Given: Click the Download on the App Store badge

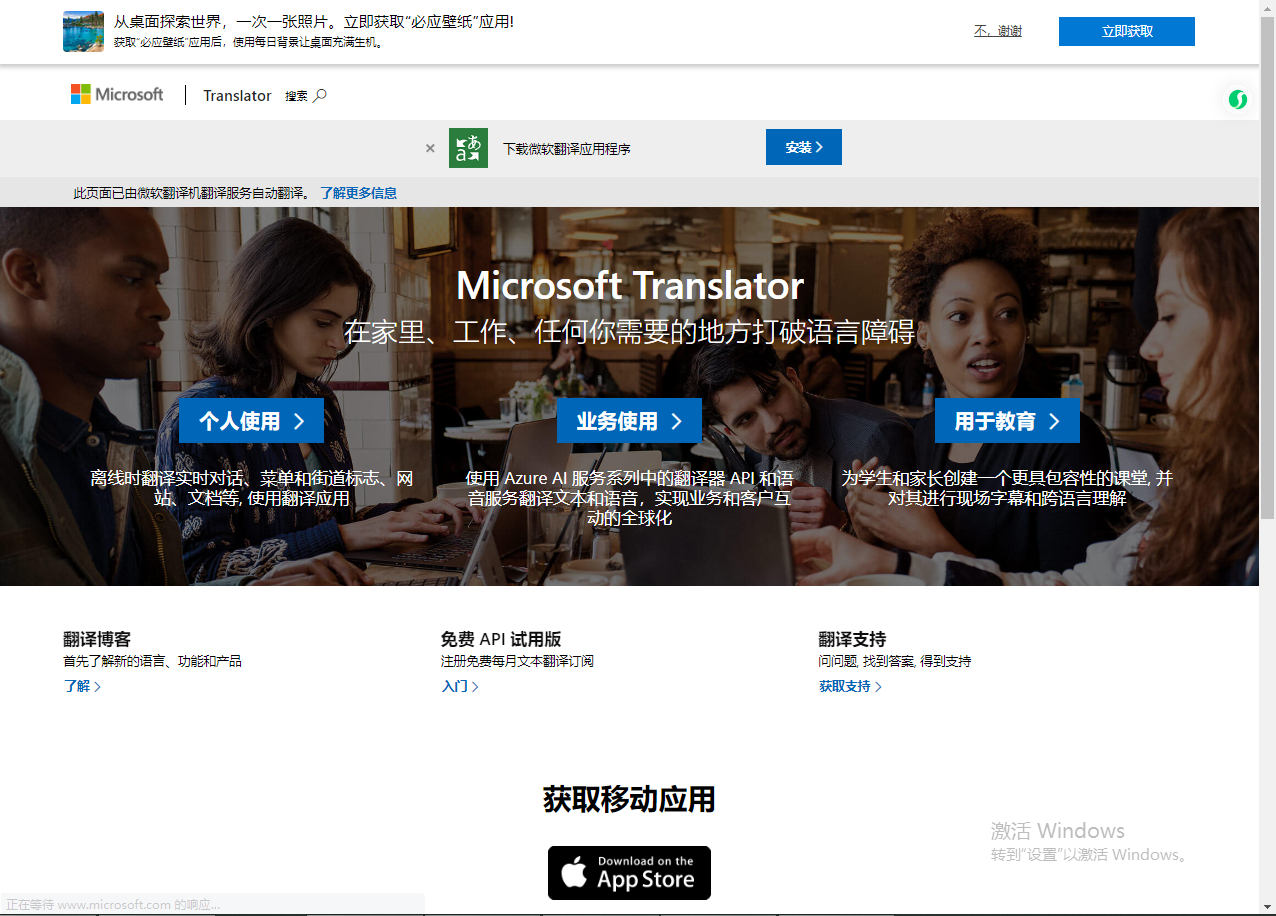Looking at the screenshot, I should point(629,873).
